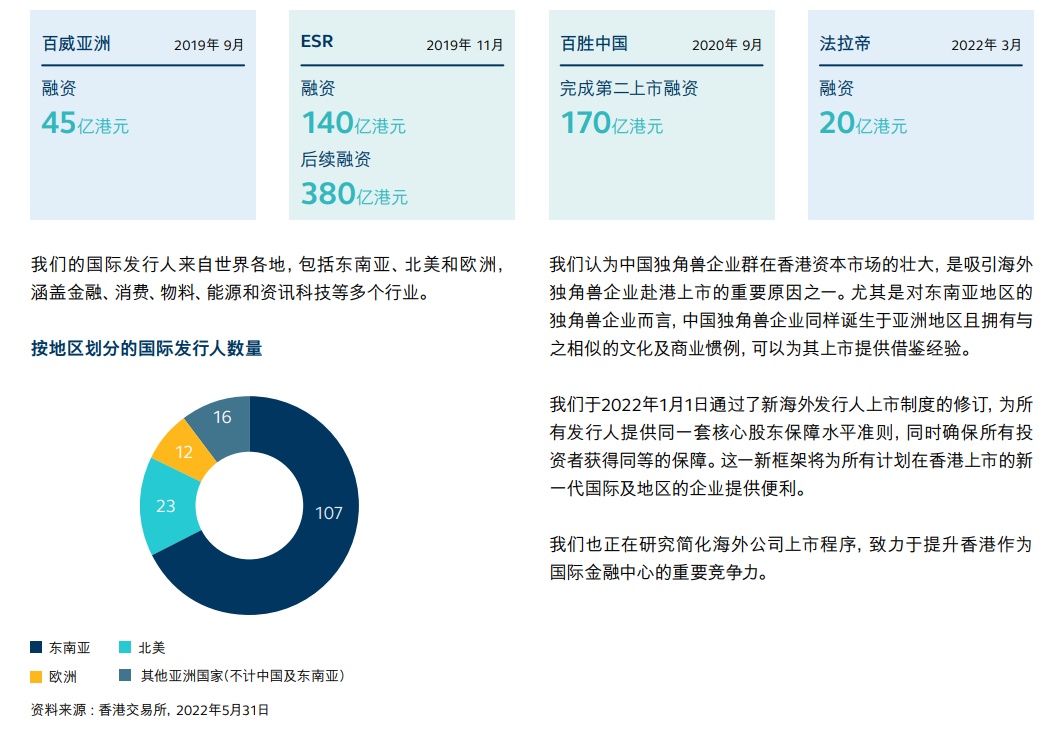This screenshot has width=1060, height=746.
Task: Click the legend label 东南亚
Action: (70, 648)
